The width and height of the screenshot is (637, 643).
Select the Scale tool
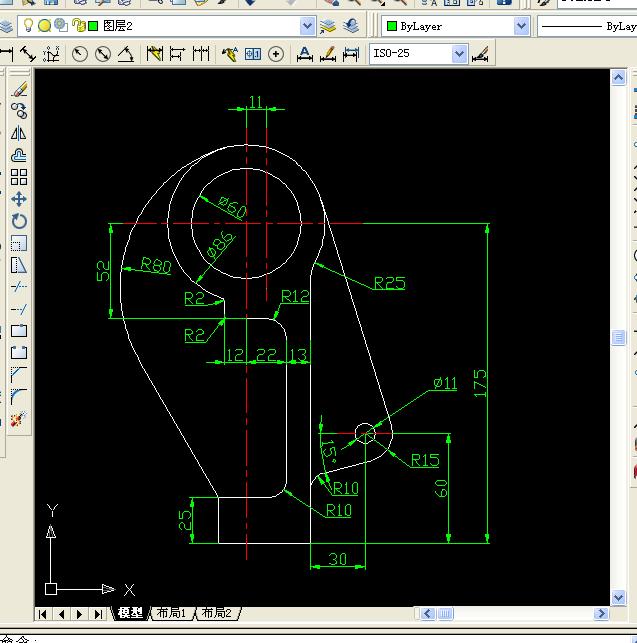pos(19,243)
